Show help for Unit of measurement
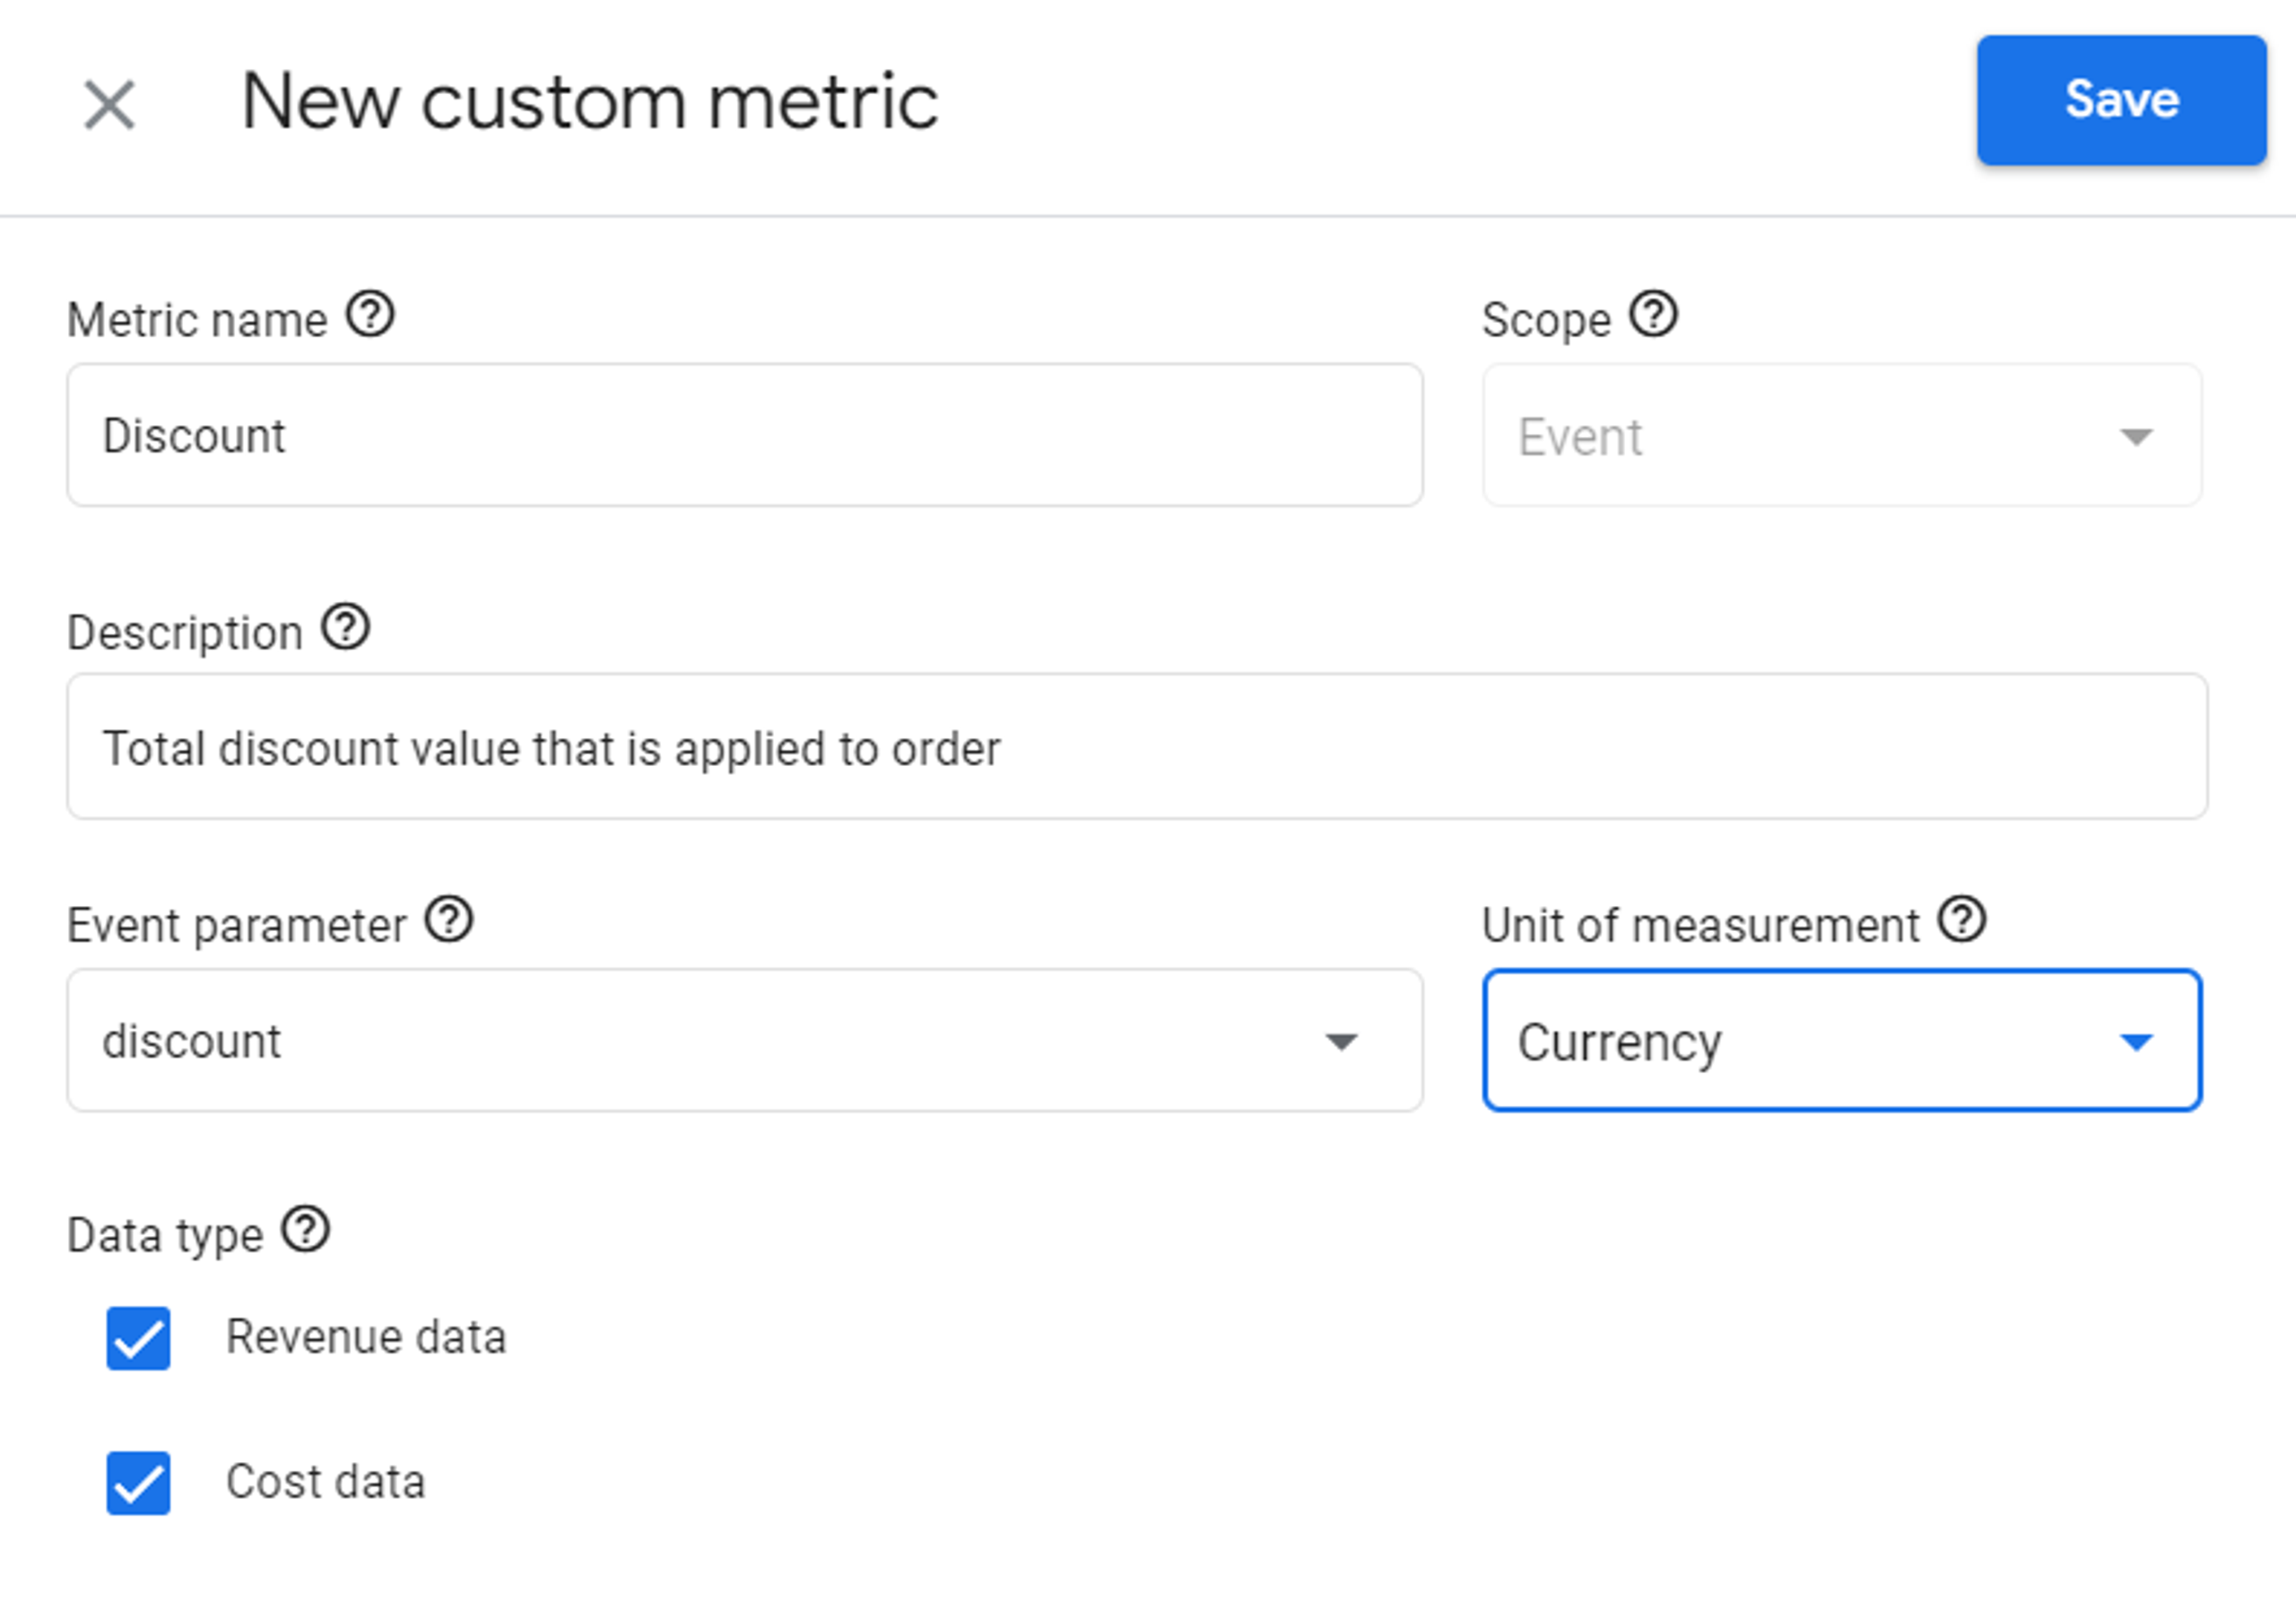The height and width of the screenshot is (1619, 2296). pos(1961,920)
